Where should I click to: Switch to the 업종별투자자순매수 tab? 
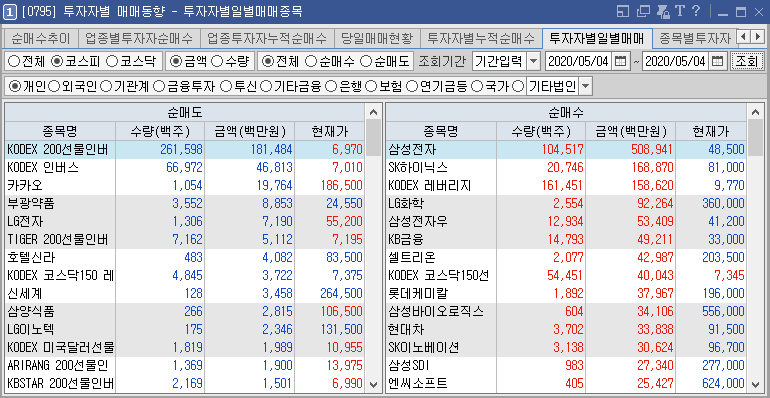coord(139,37)
